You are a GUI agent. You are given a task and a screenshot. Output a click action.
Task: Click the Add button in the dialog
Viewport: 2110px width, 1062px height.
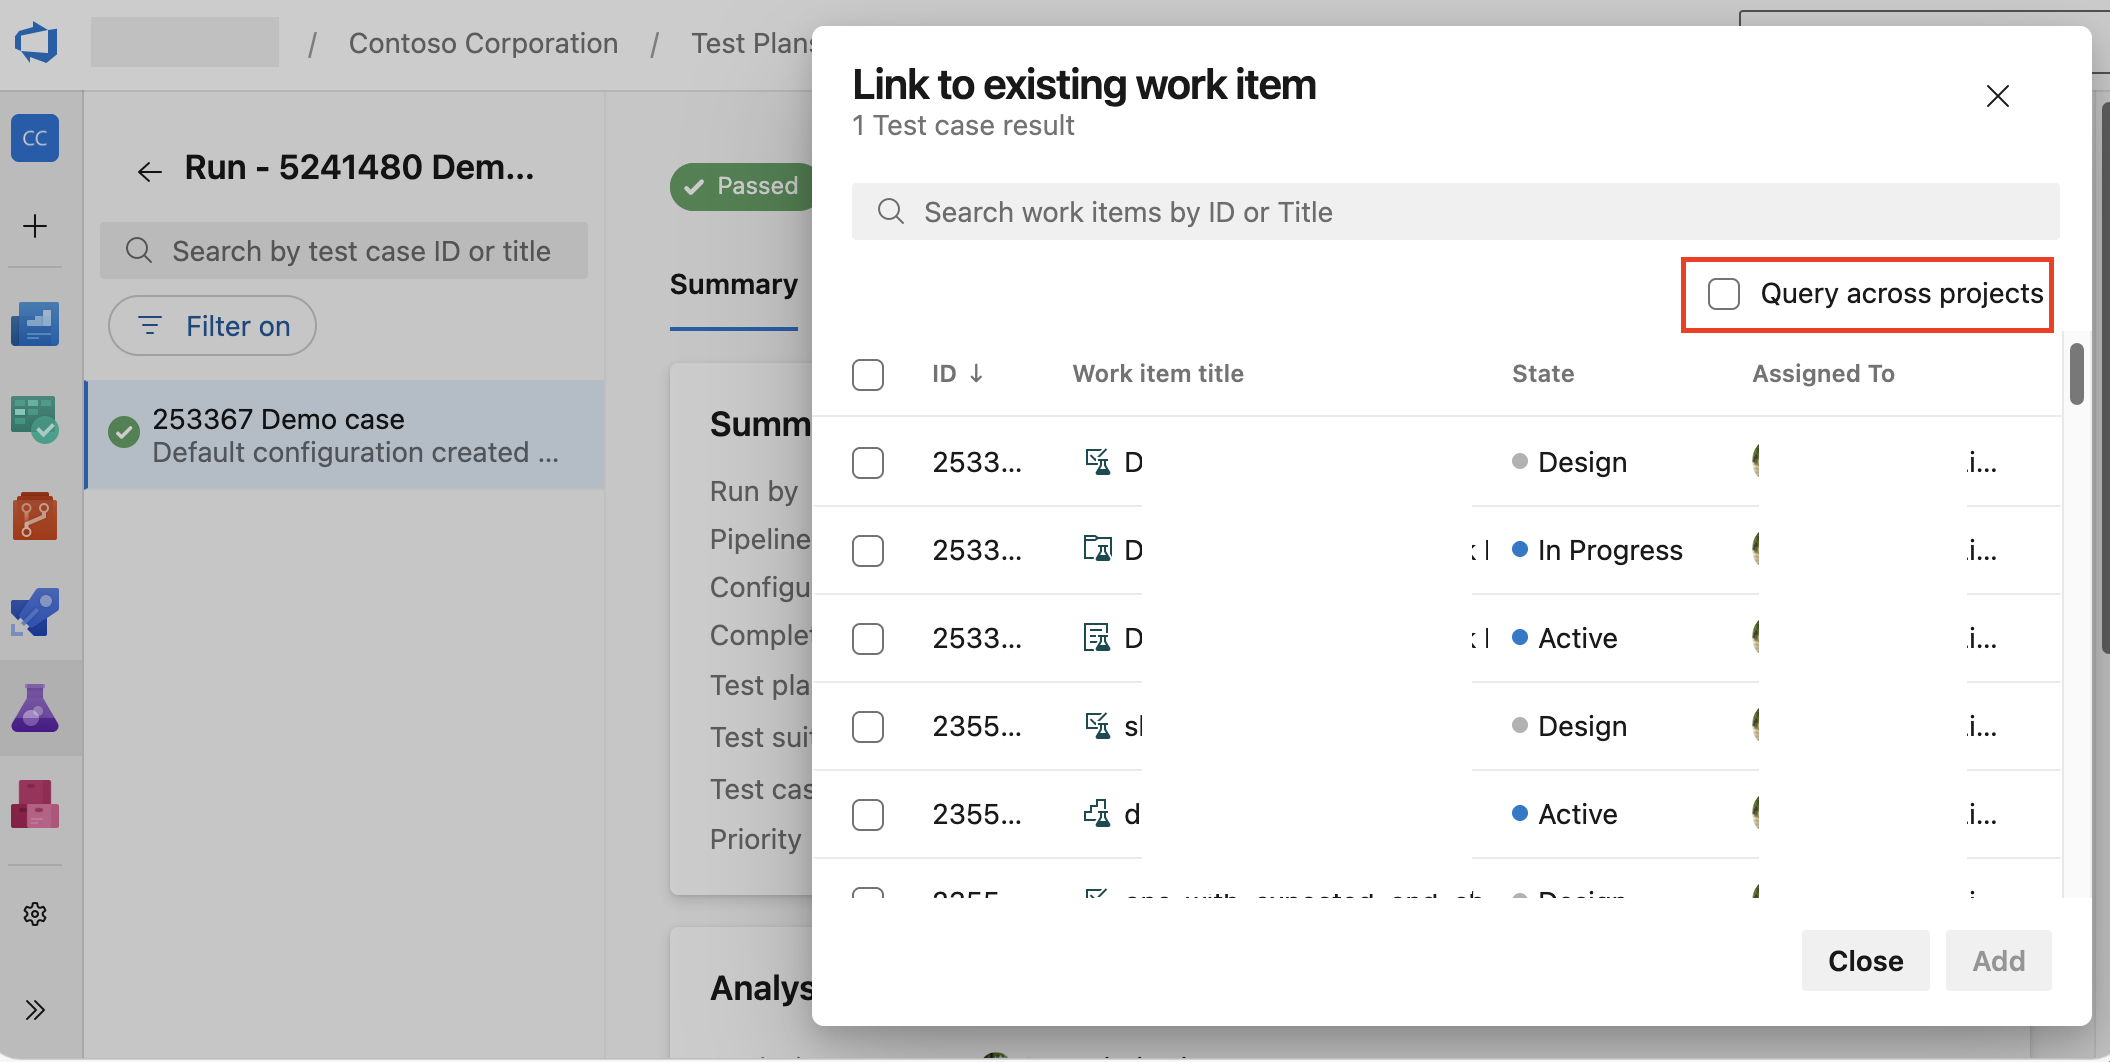pos(1998,960)
